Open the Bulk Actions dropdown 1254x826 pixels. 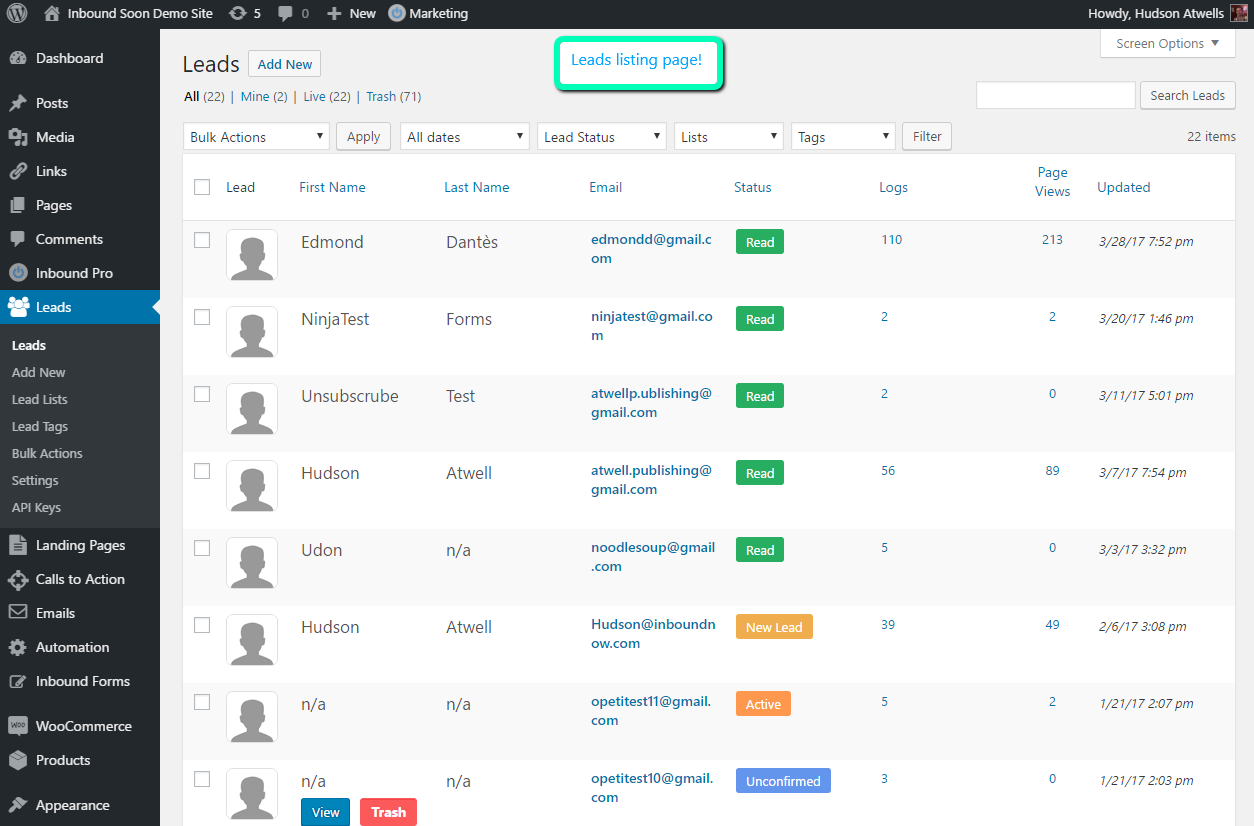257,137
